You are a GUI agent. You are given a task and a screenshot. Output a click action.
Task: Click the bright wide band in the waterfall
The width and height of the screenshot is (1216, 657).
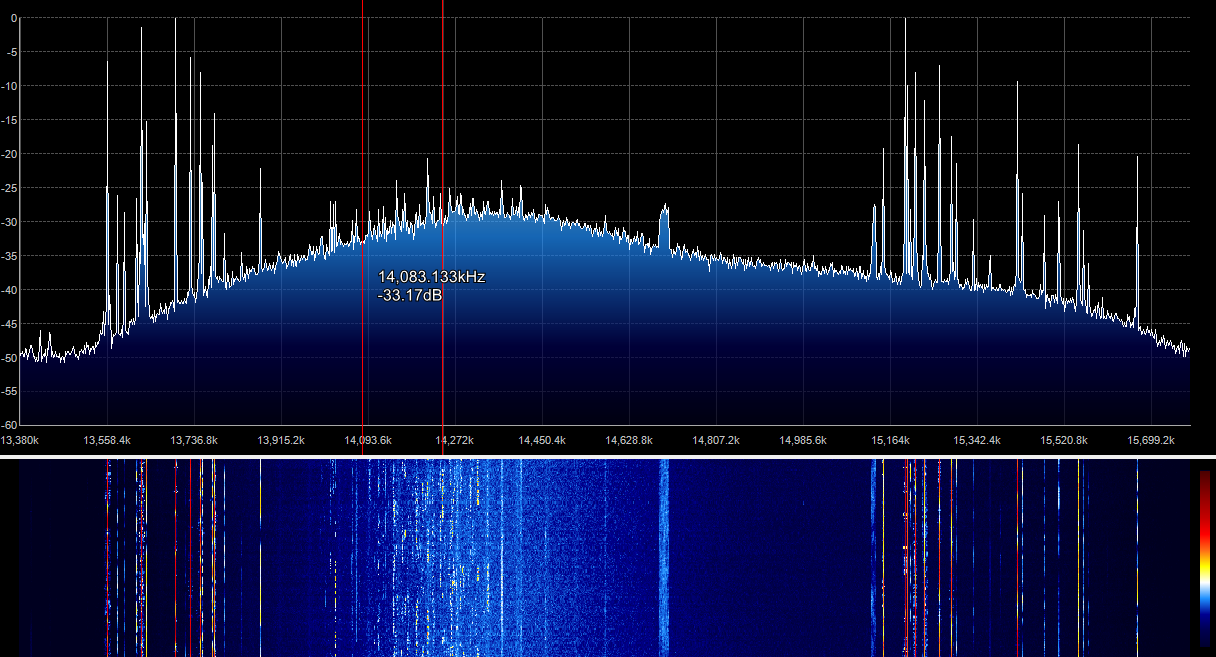click(x=663, y=560)
